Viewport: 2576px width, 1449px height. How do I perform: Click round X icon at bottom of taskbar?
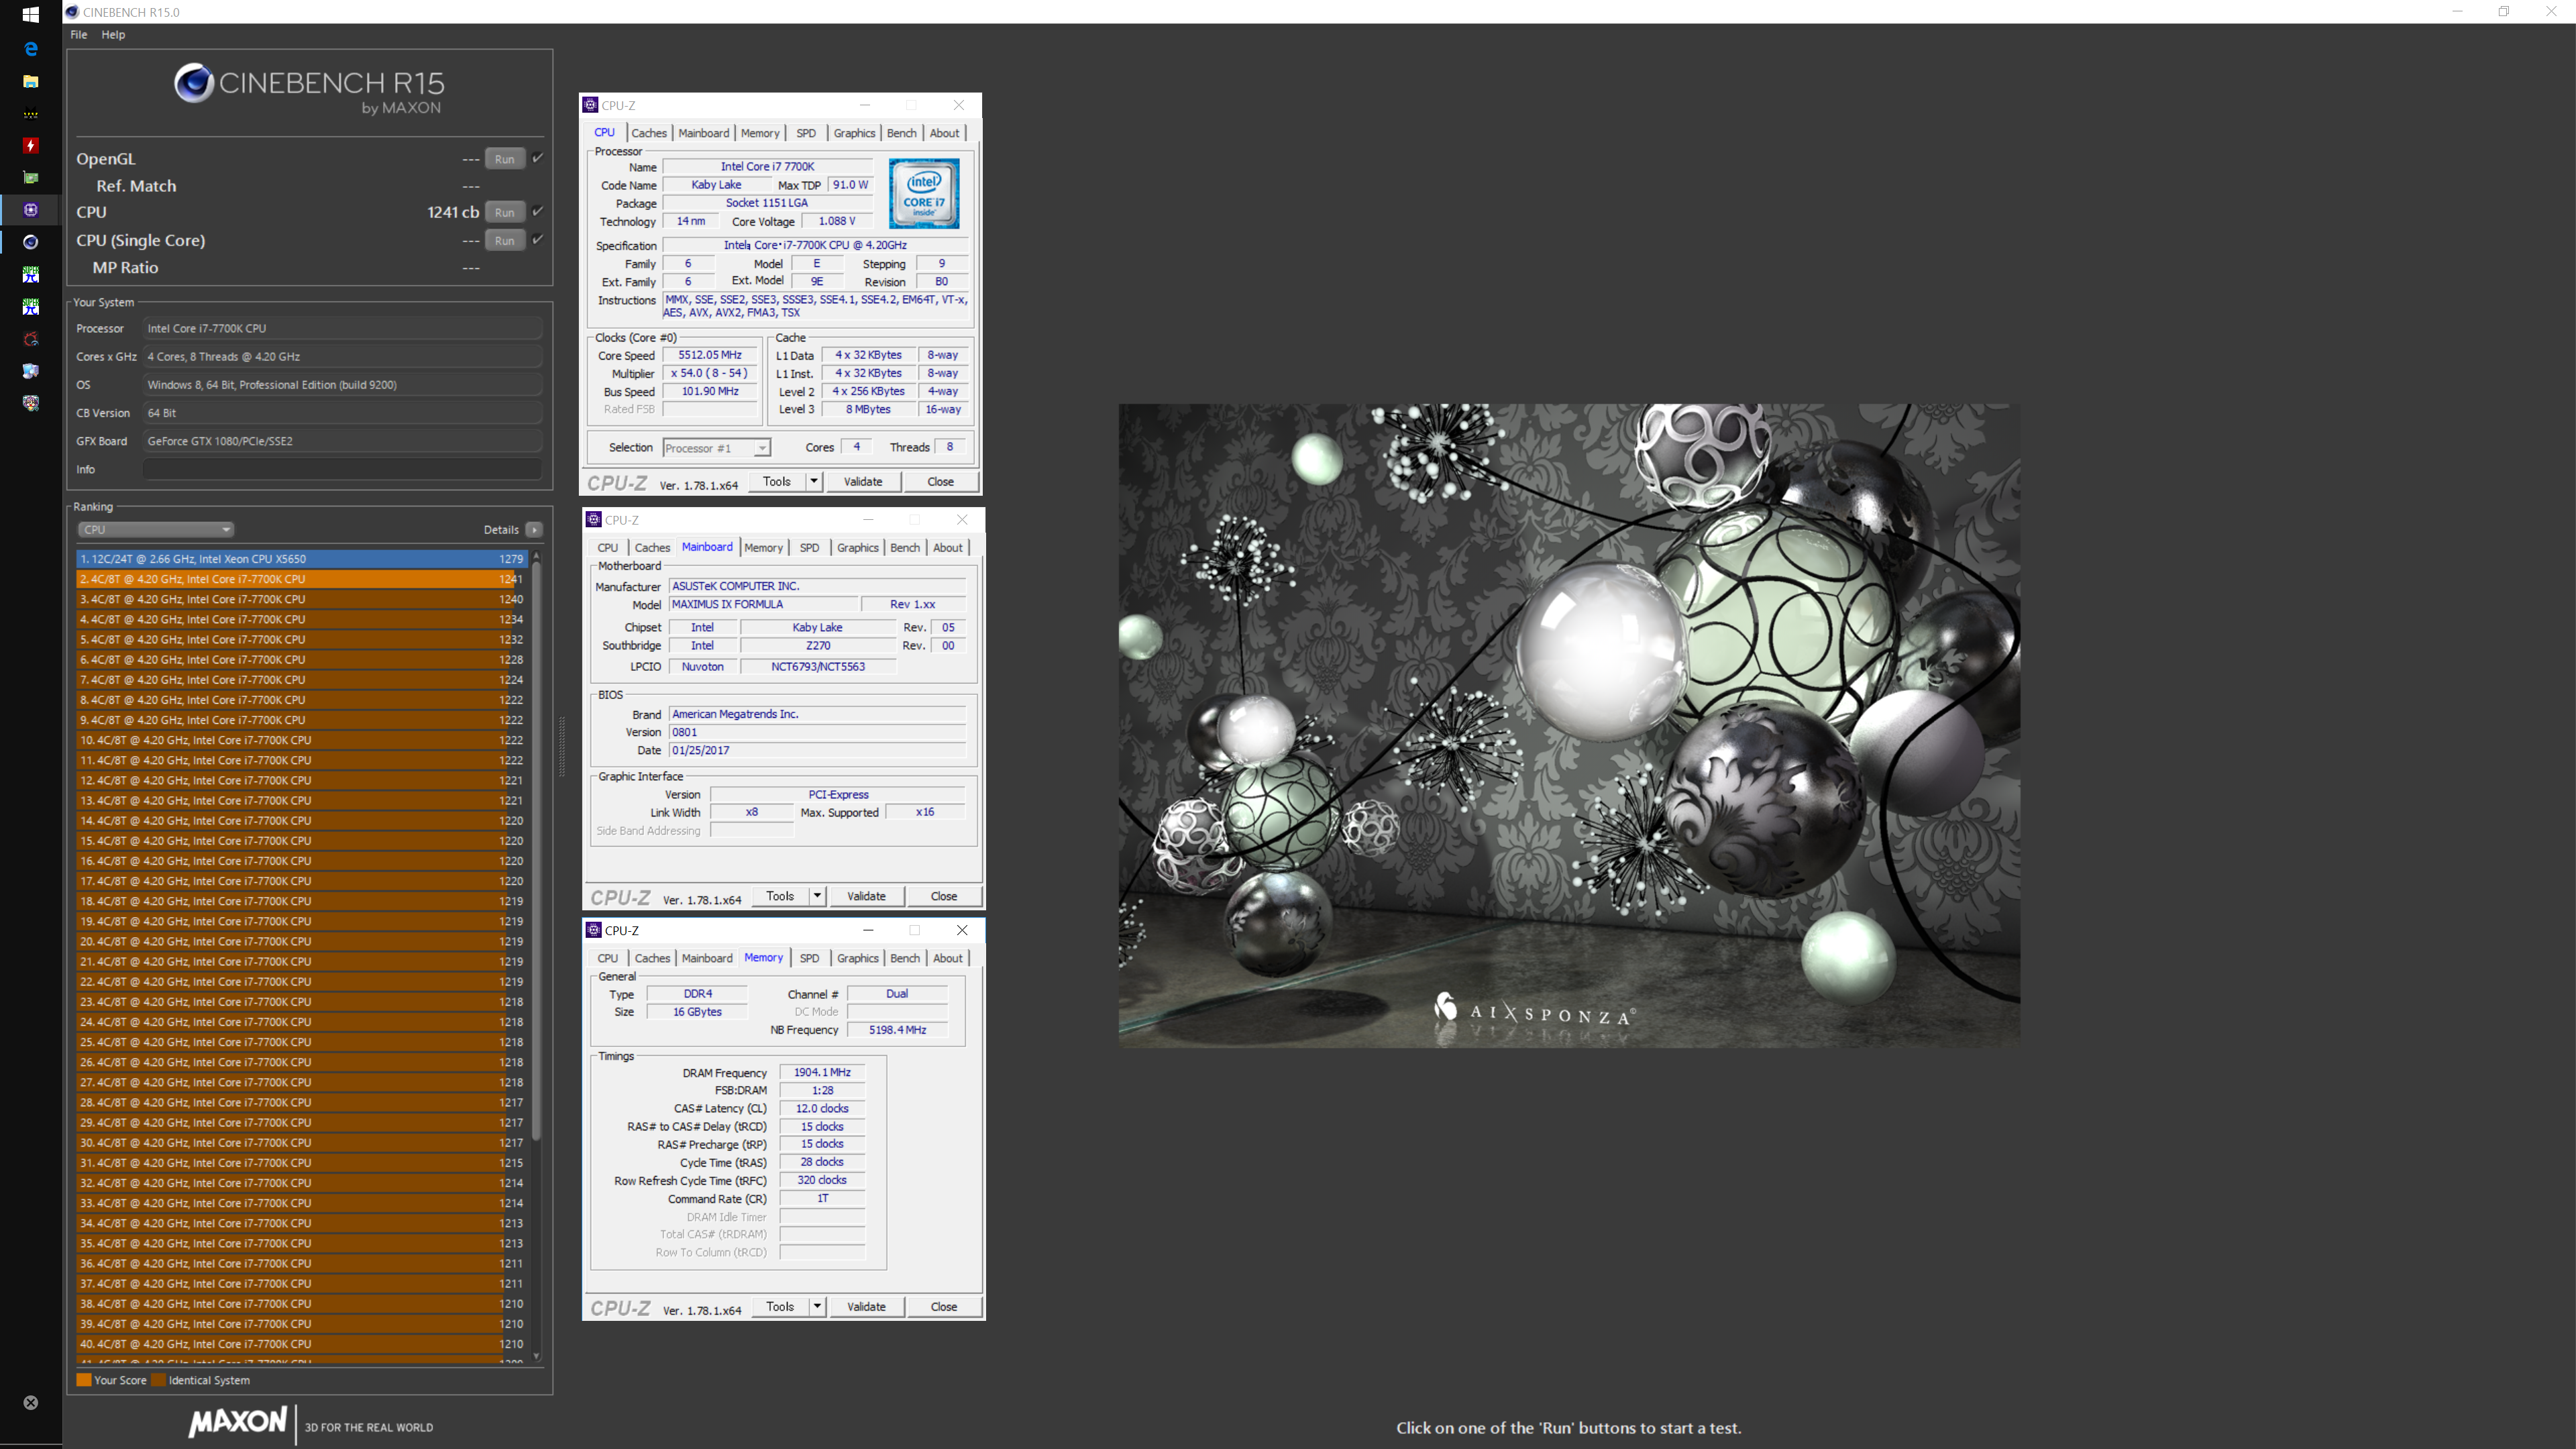30,1403
